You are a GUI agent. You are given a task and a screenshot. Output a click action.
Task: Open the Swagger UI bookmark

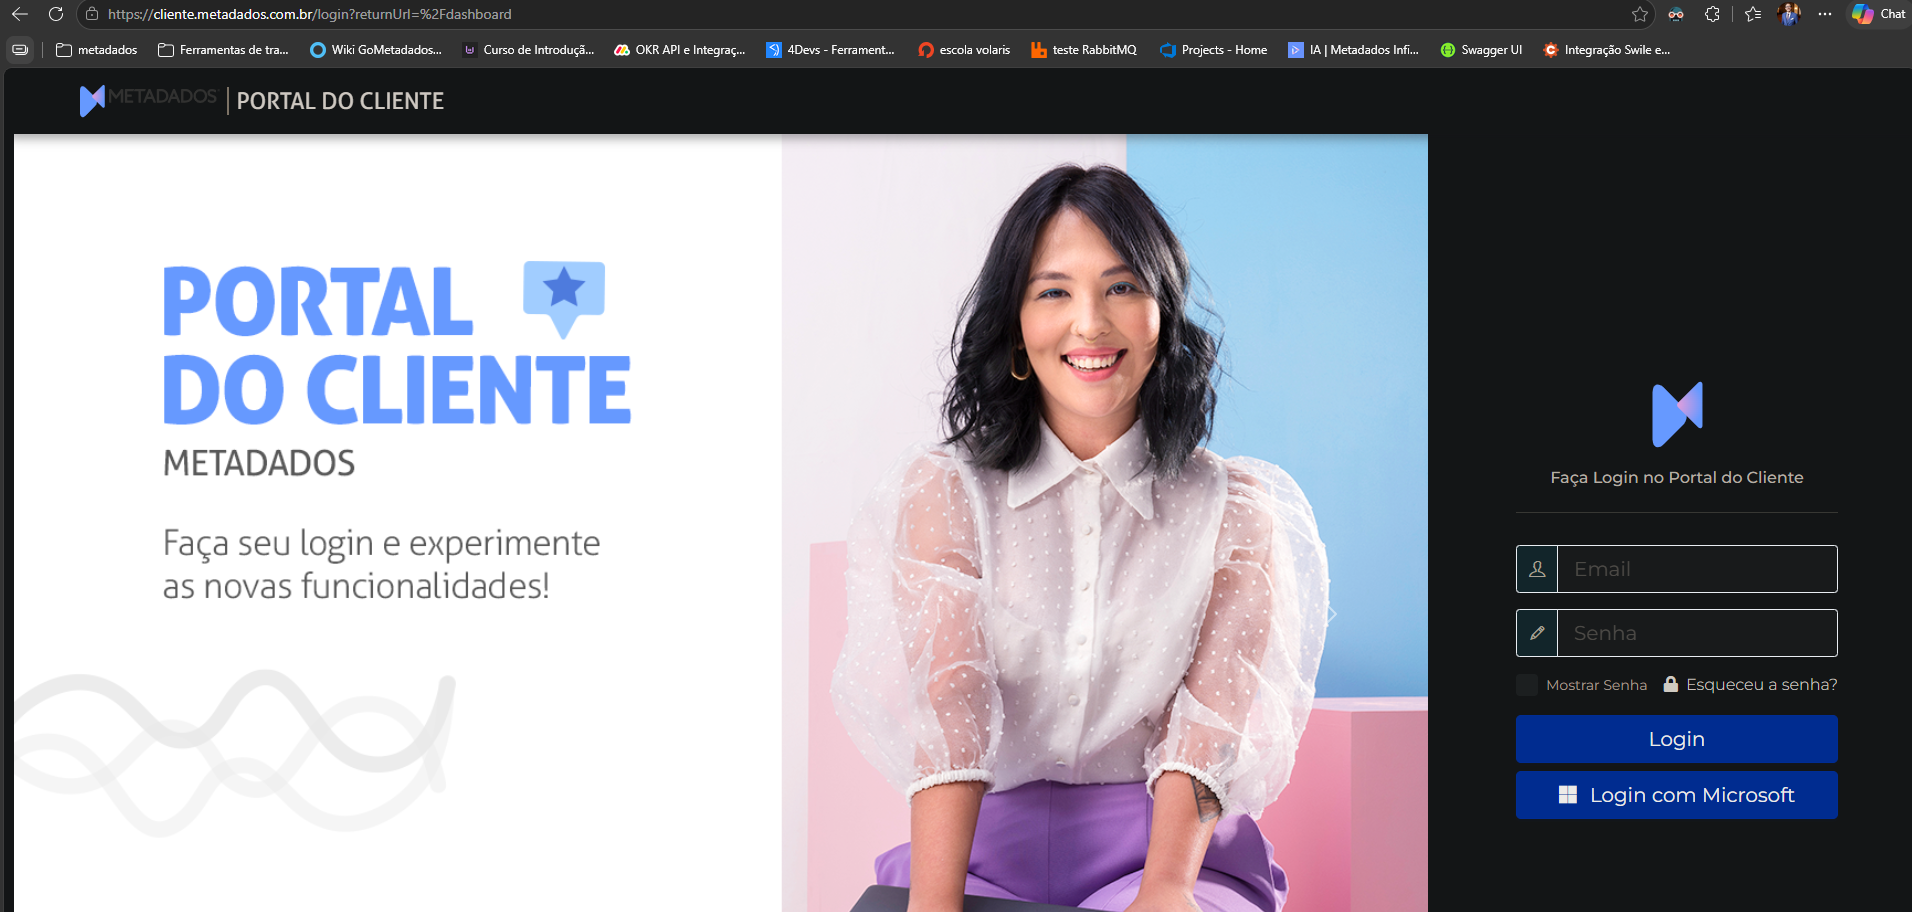1481,50
